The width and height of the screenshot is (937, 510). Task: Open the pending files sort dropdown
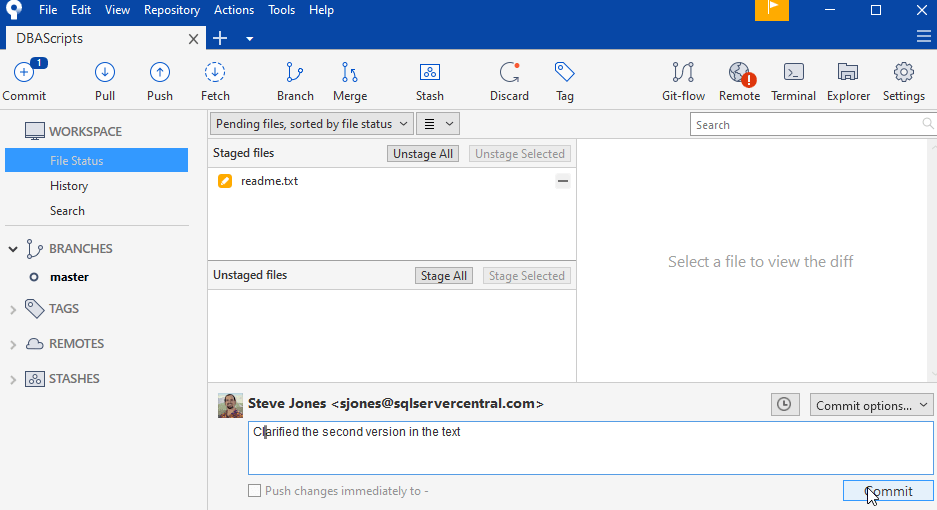tap(311, 124)
